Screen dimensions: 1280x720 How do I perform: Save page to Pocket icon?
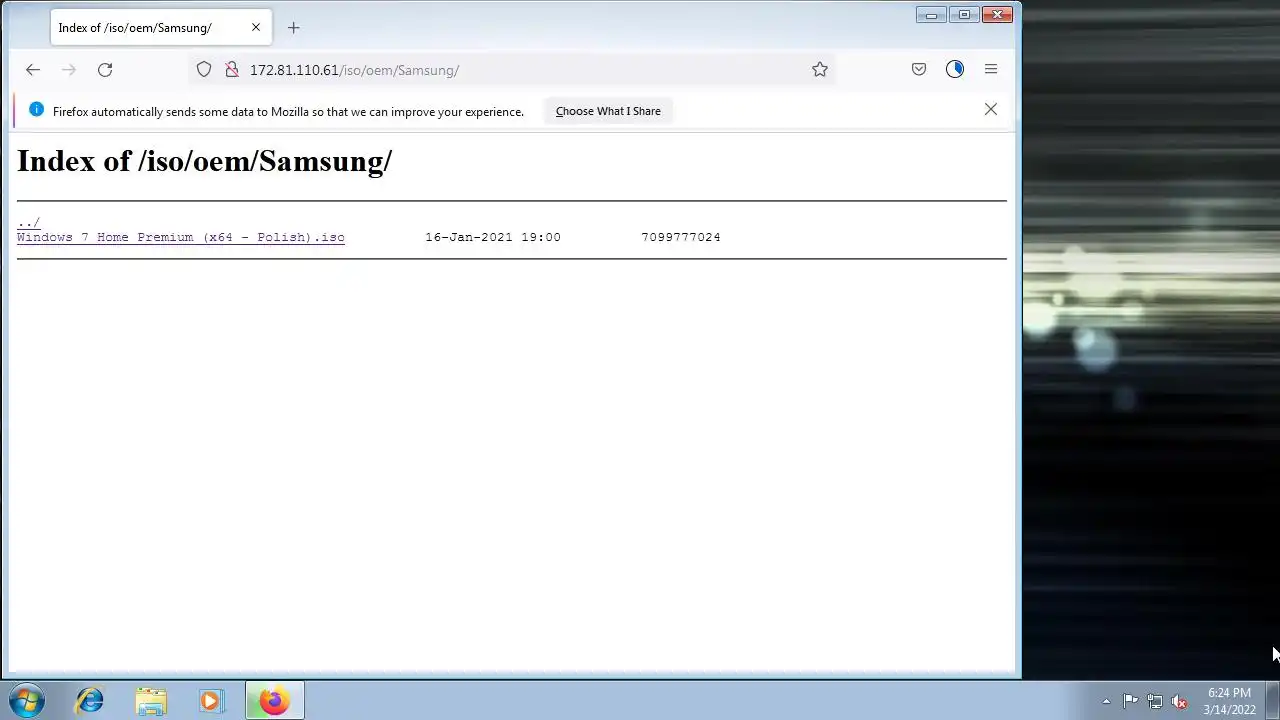pyautogui.click(x=919, y=70)
